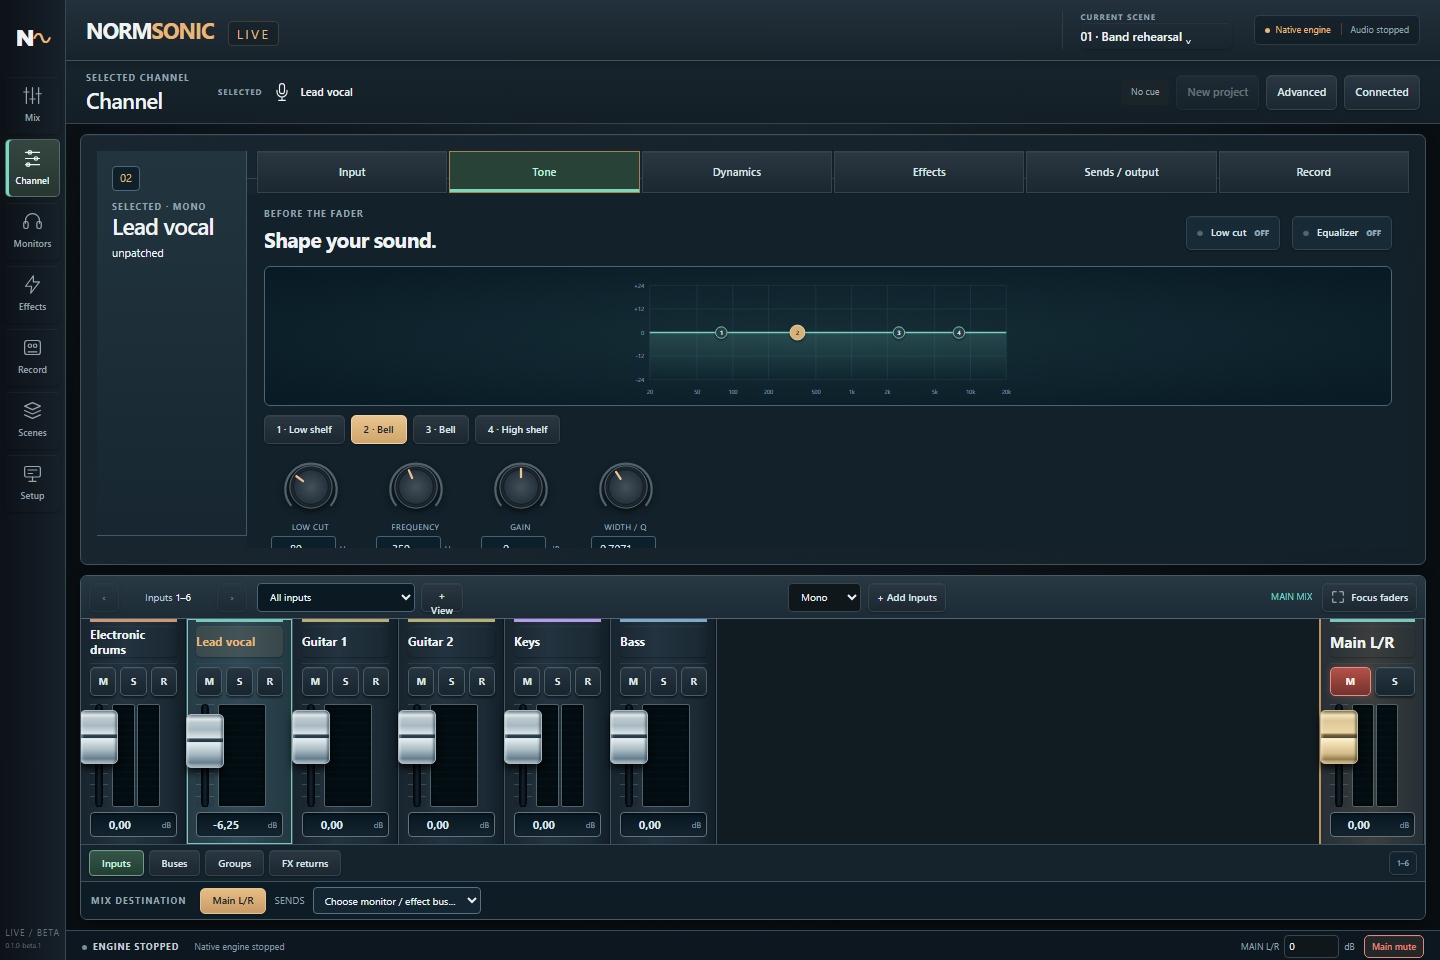Open the Channel sidebar section
1440x960 pixels.
(32, 167)
